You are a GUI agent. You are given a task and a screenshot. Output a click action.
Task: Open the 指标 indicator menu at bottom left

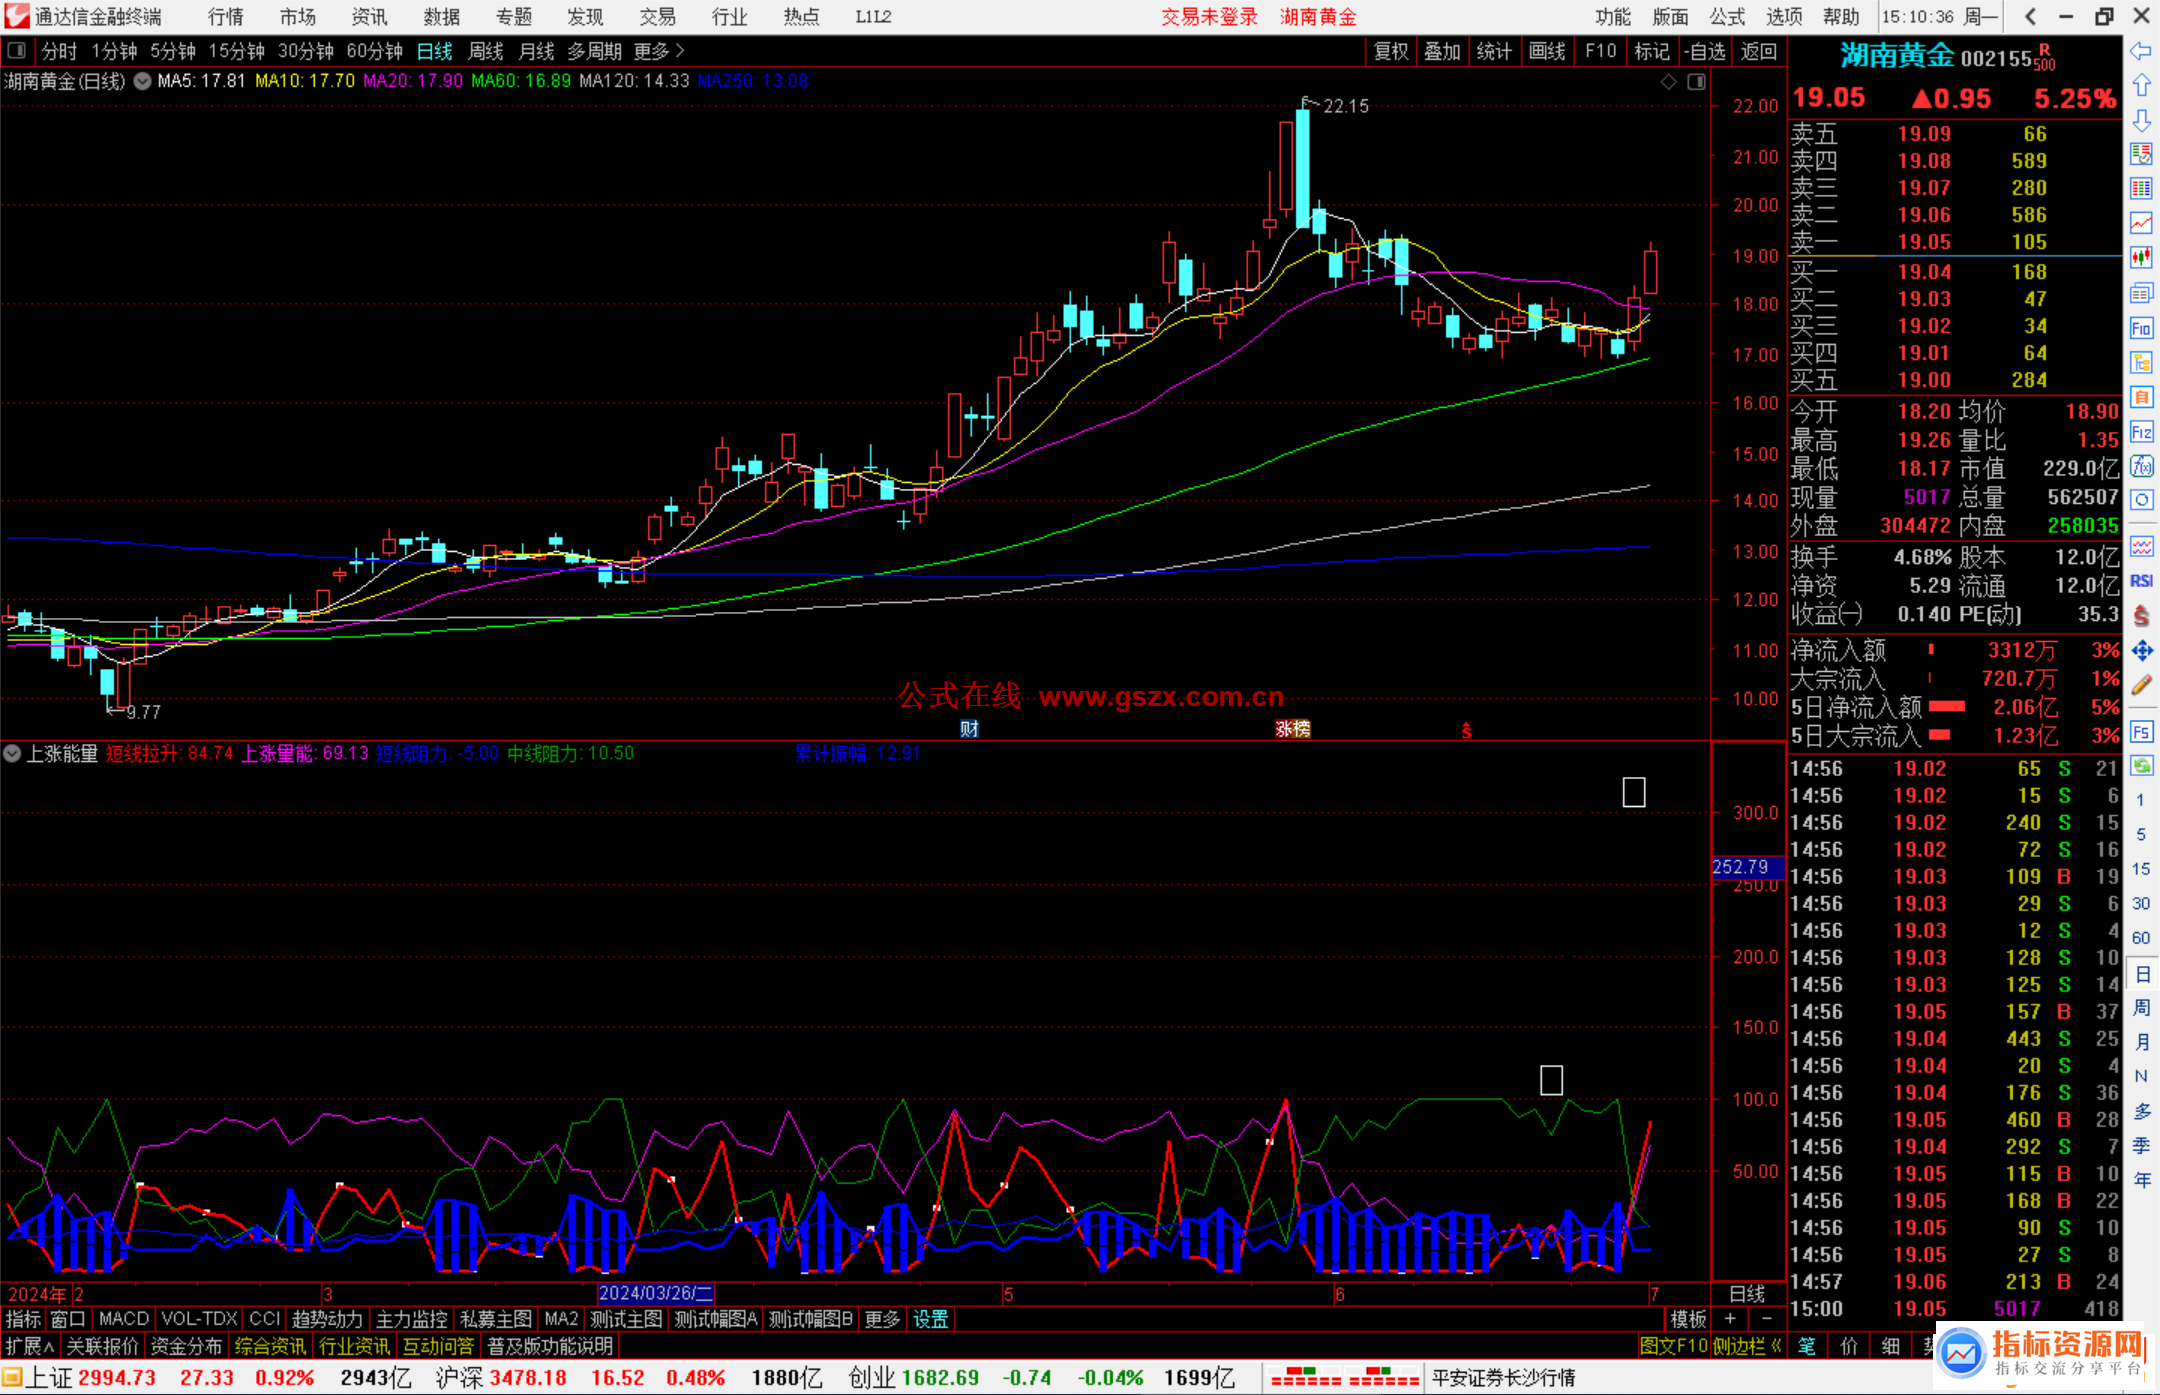tap(23, 1319)
